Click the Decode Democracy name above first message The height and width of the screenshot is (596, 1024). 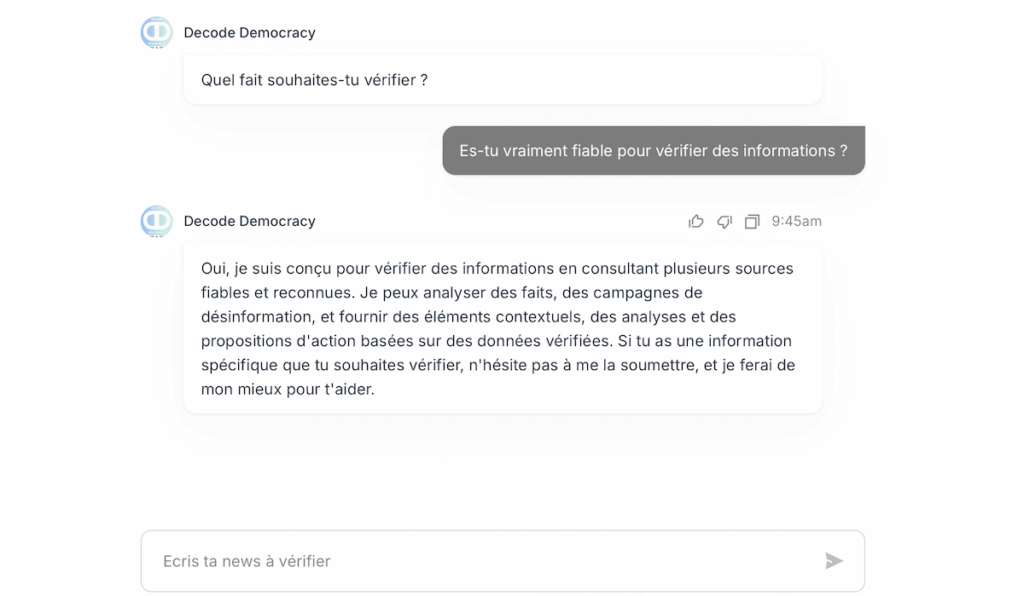pos(249,33)
